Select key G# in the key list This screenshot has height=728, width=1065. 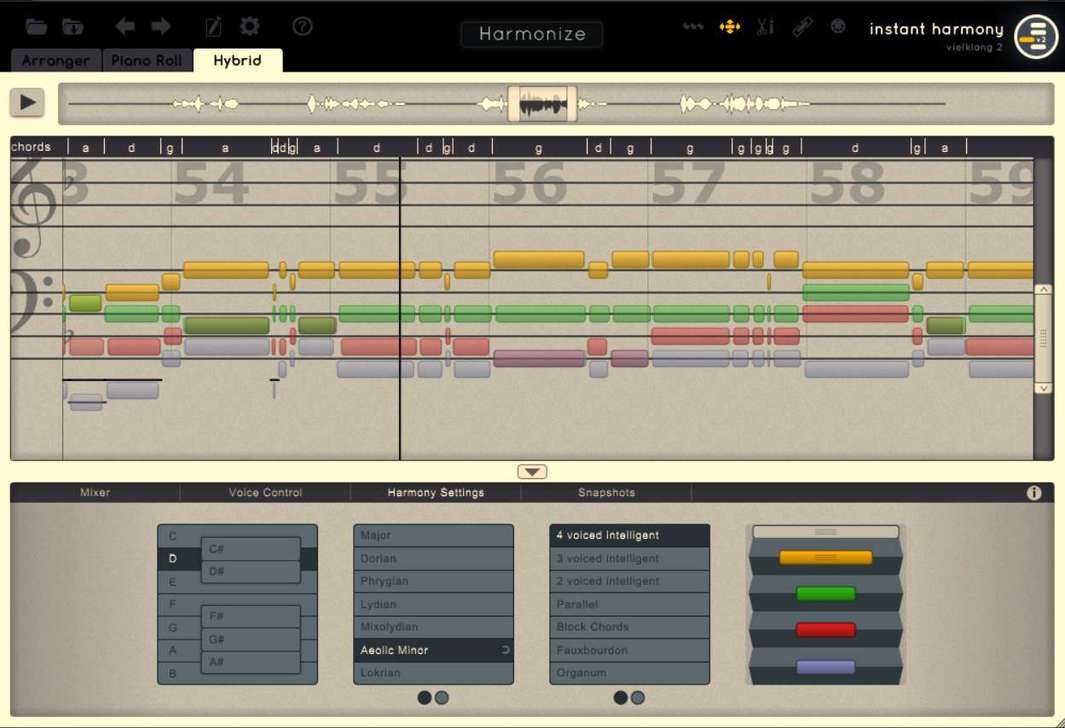(x=251, y=639)
